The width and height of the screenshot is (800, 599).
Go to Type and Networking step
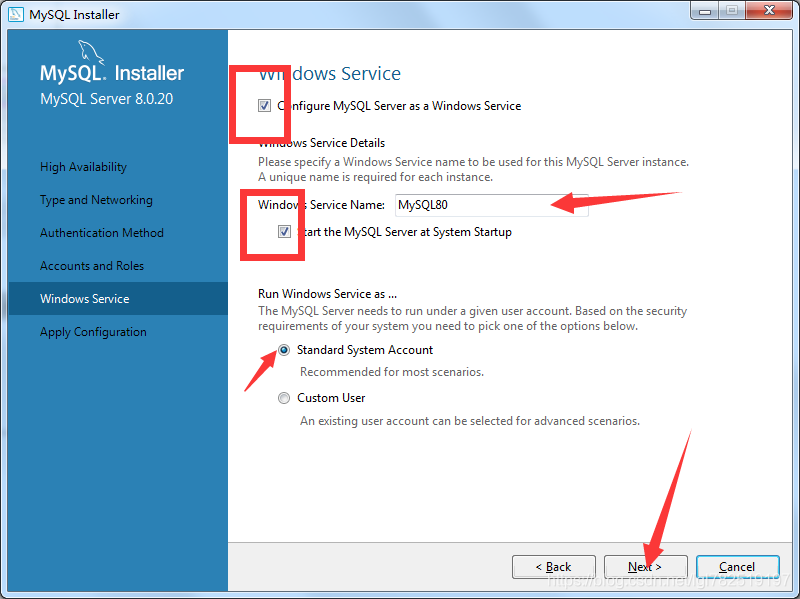[x=96, y=200]
